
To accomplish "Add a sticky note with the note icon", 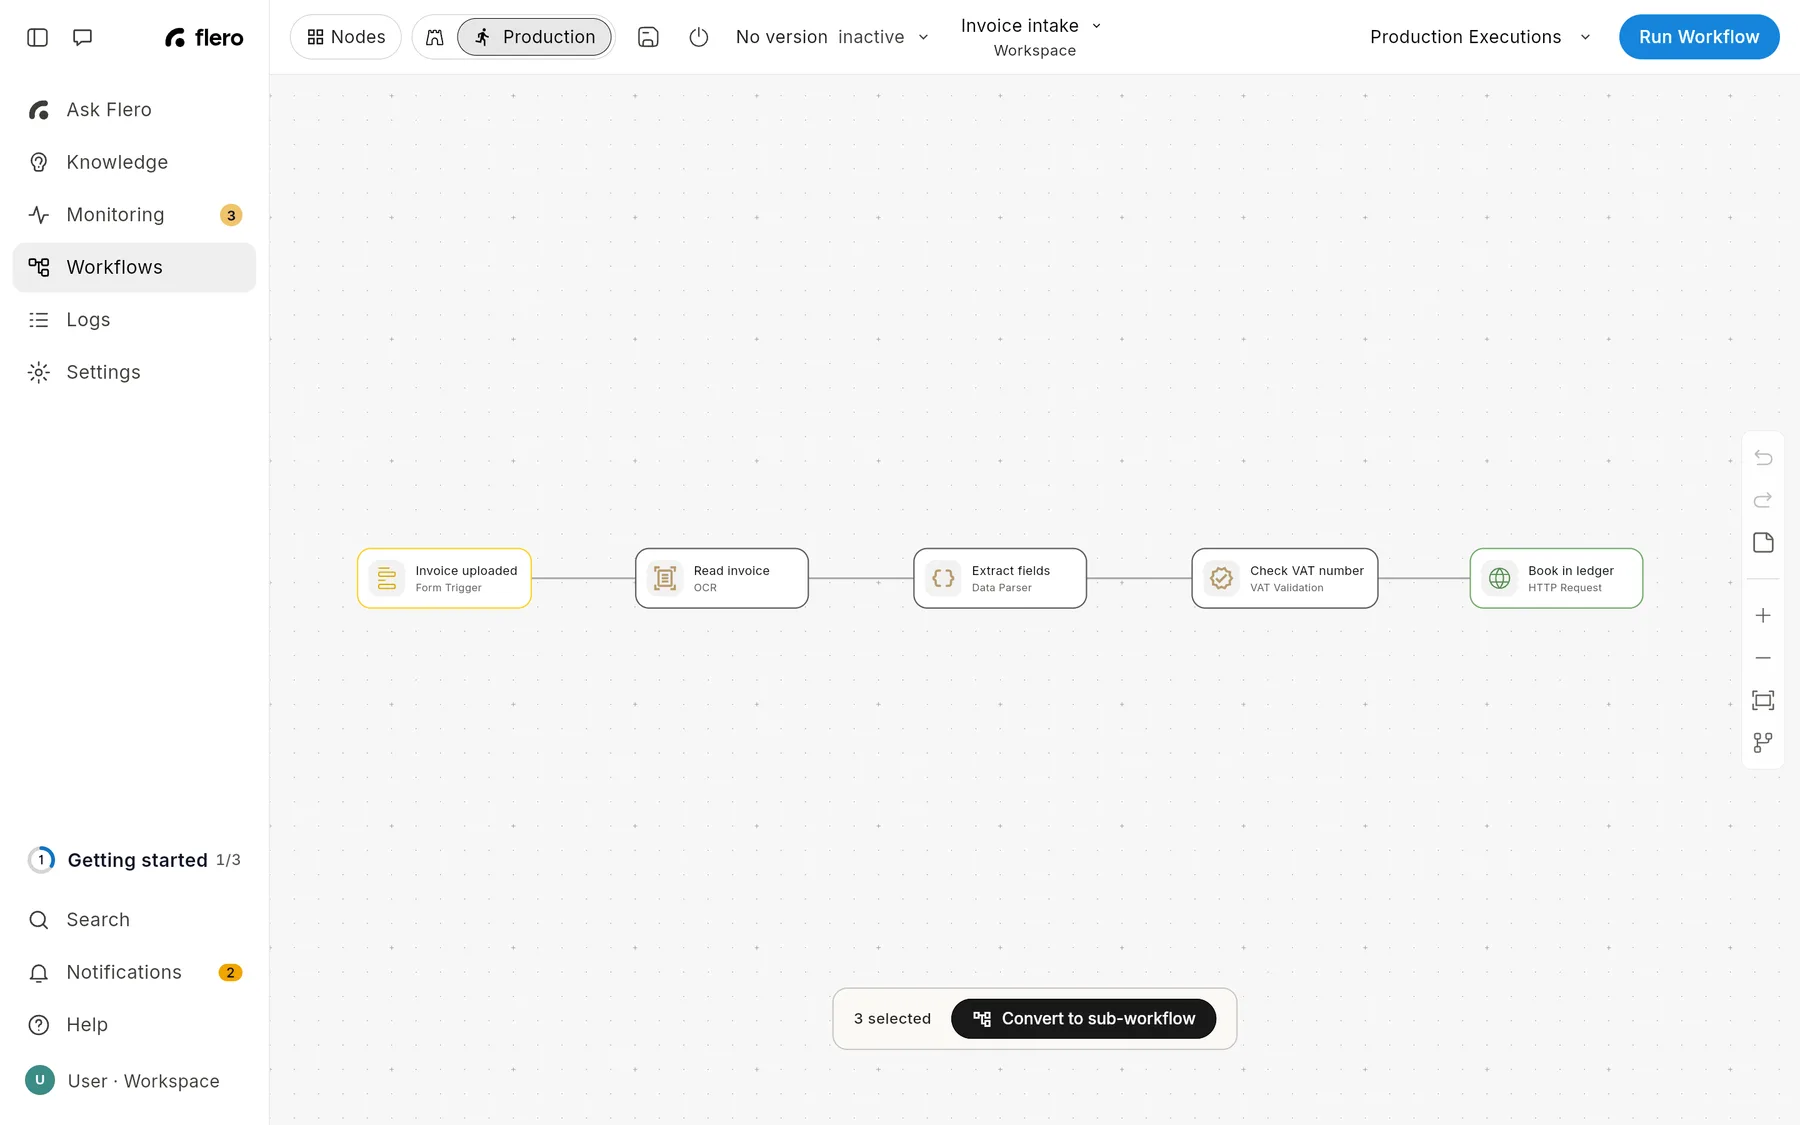I will pyautogui.click(x=1763, y=543).
